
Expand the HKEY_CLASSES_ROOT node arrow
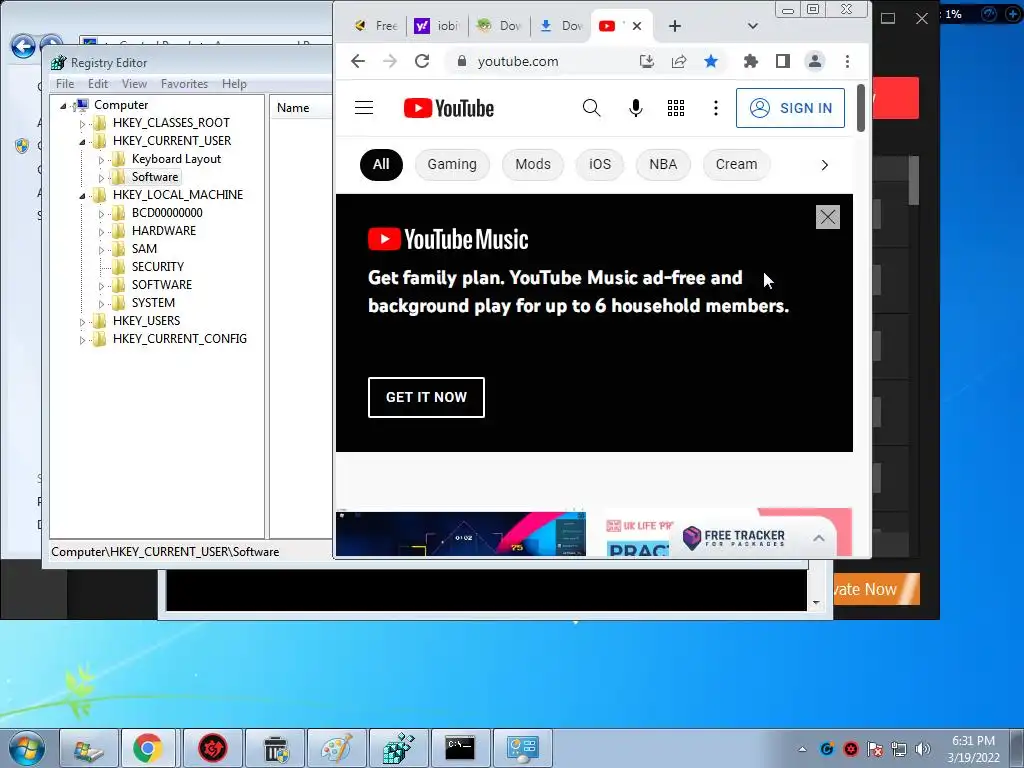pos(82,123)
